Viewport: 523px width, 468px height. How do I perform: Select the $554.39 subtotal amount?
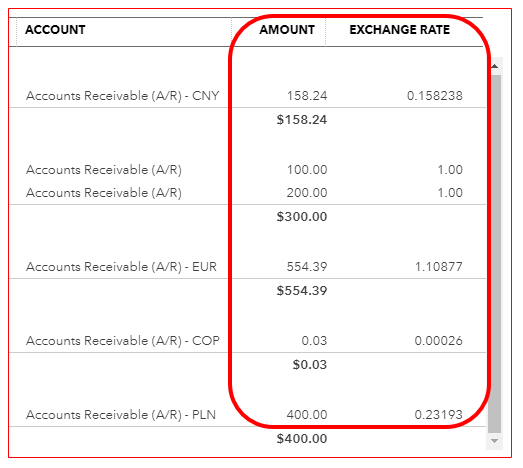pyautogui.click(x=302, y=291)
